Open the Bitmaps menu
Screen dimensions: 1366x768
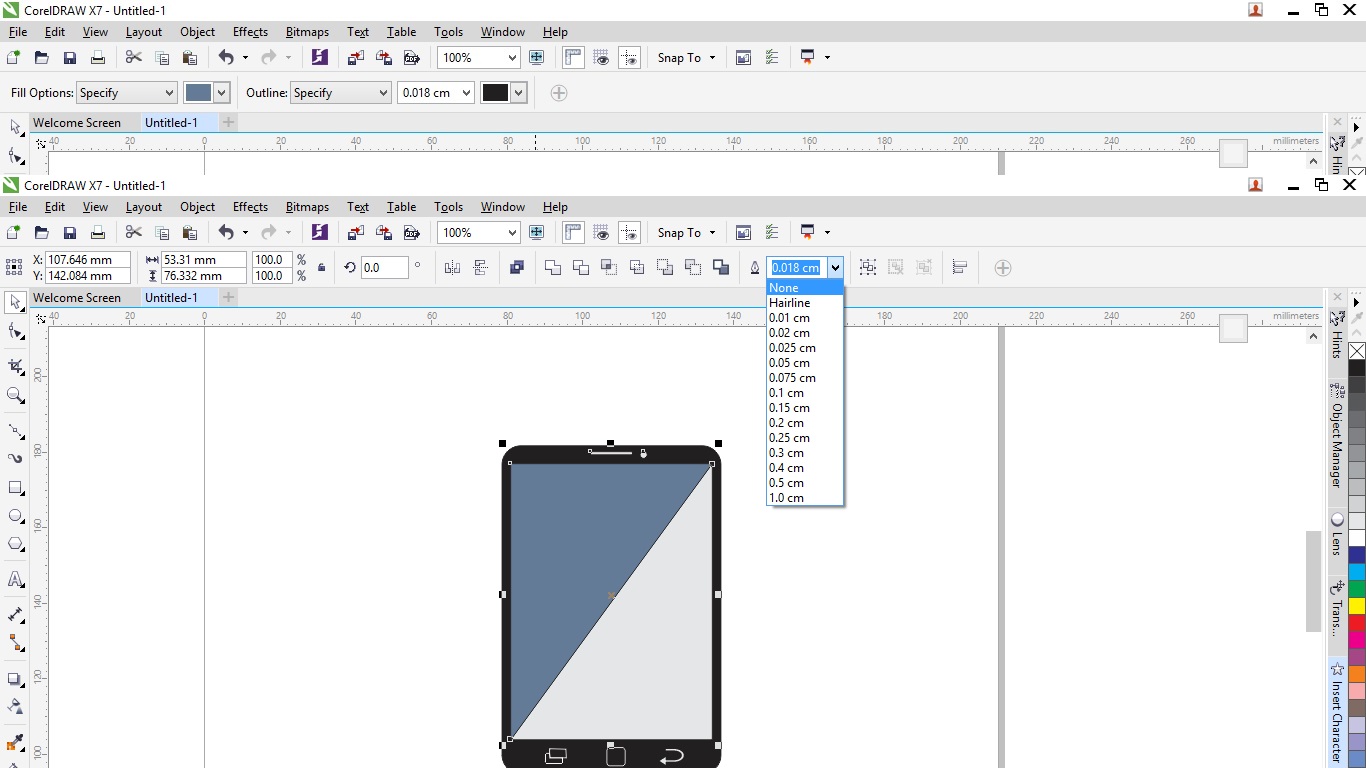pyautogui.click(x=307, y=207)
